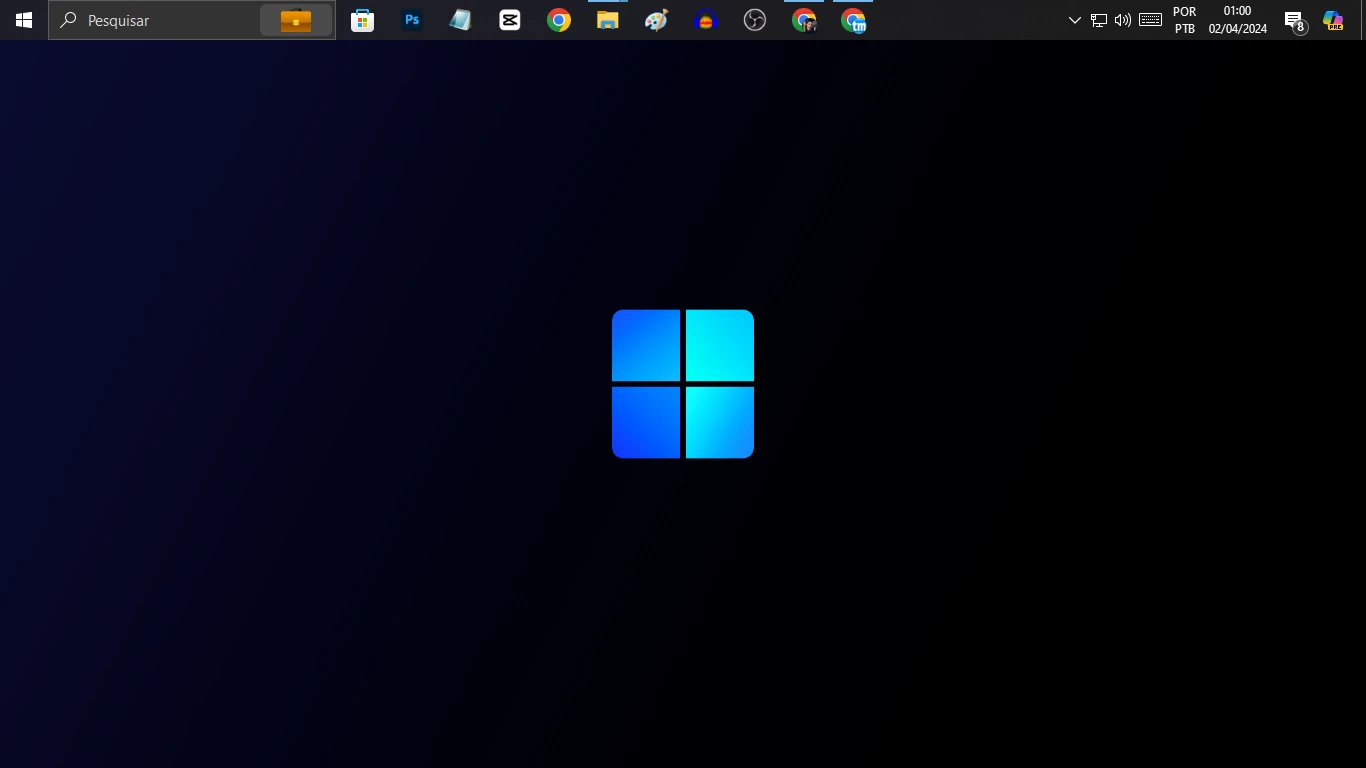Open the notification center
Screen dimensions: 1366x768
[x=1293, y=20]
